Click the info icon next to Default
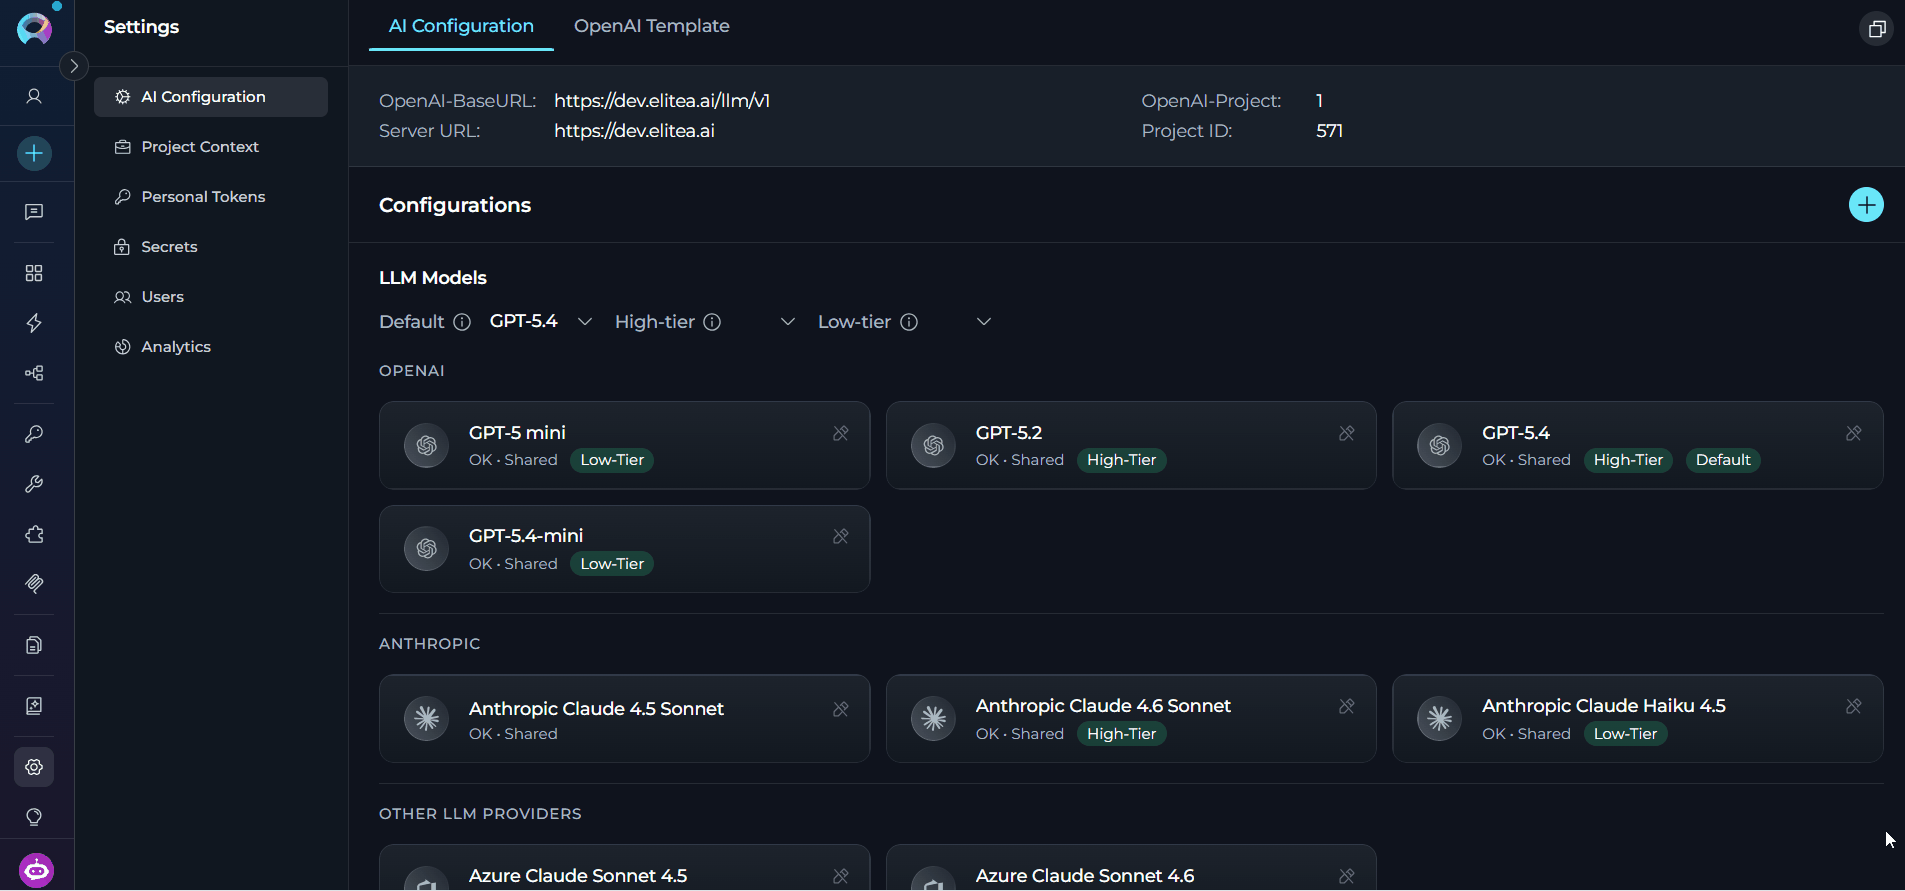Screen dimensions: 1905x891 tap(462, 322)
